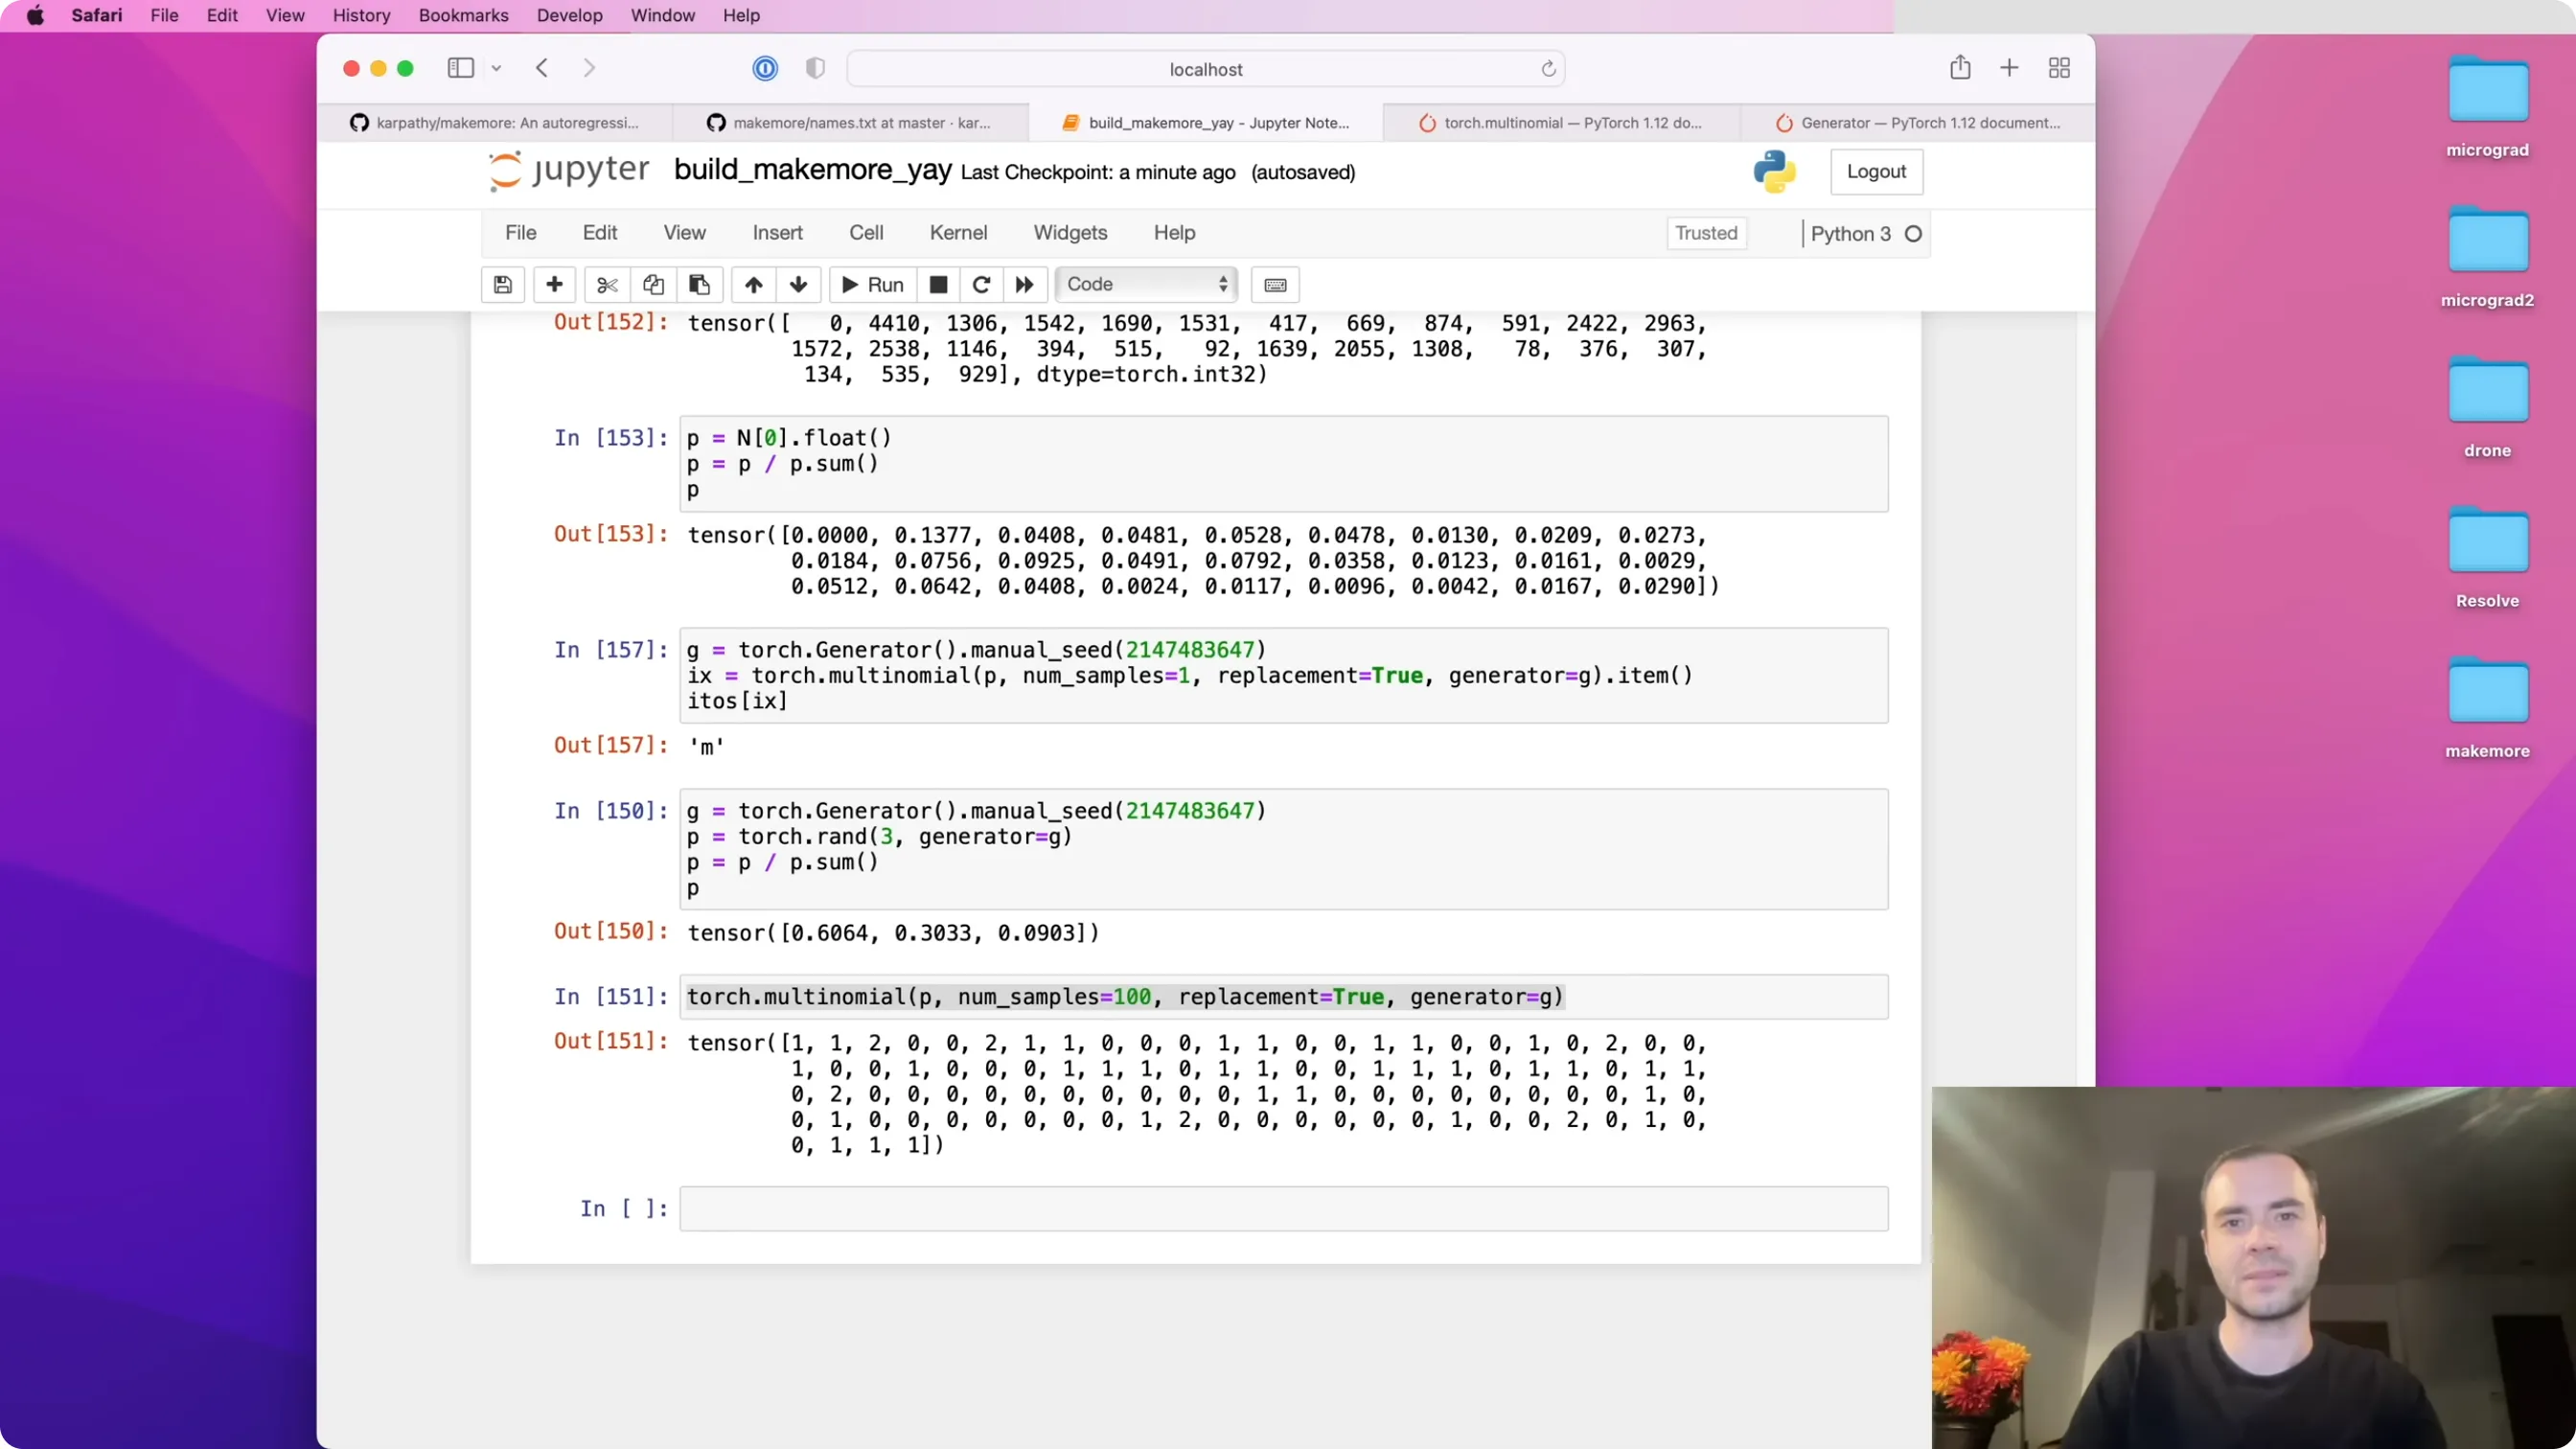Paste cells below icon in Jupyter toolbar

coord(699,285)
